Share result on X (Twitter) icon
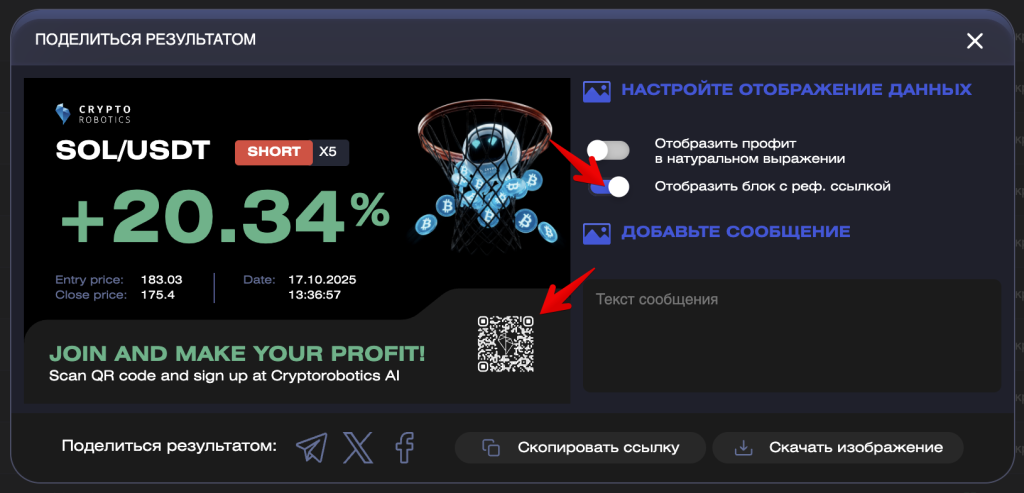 pos(359,448)
